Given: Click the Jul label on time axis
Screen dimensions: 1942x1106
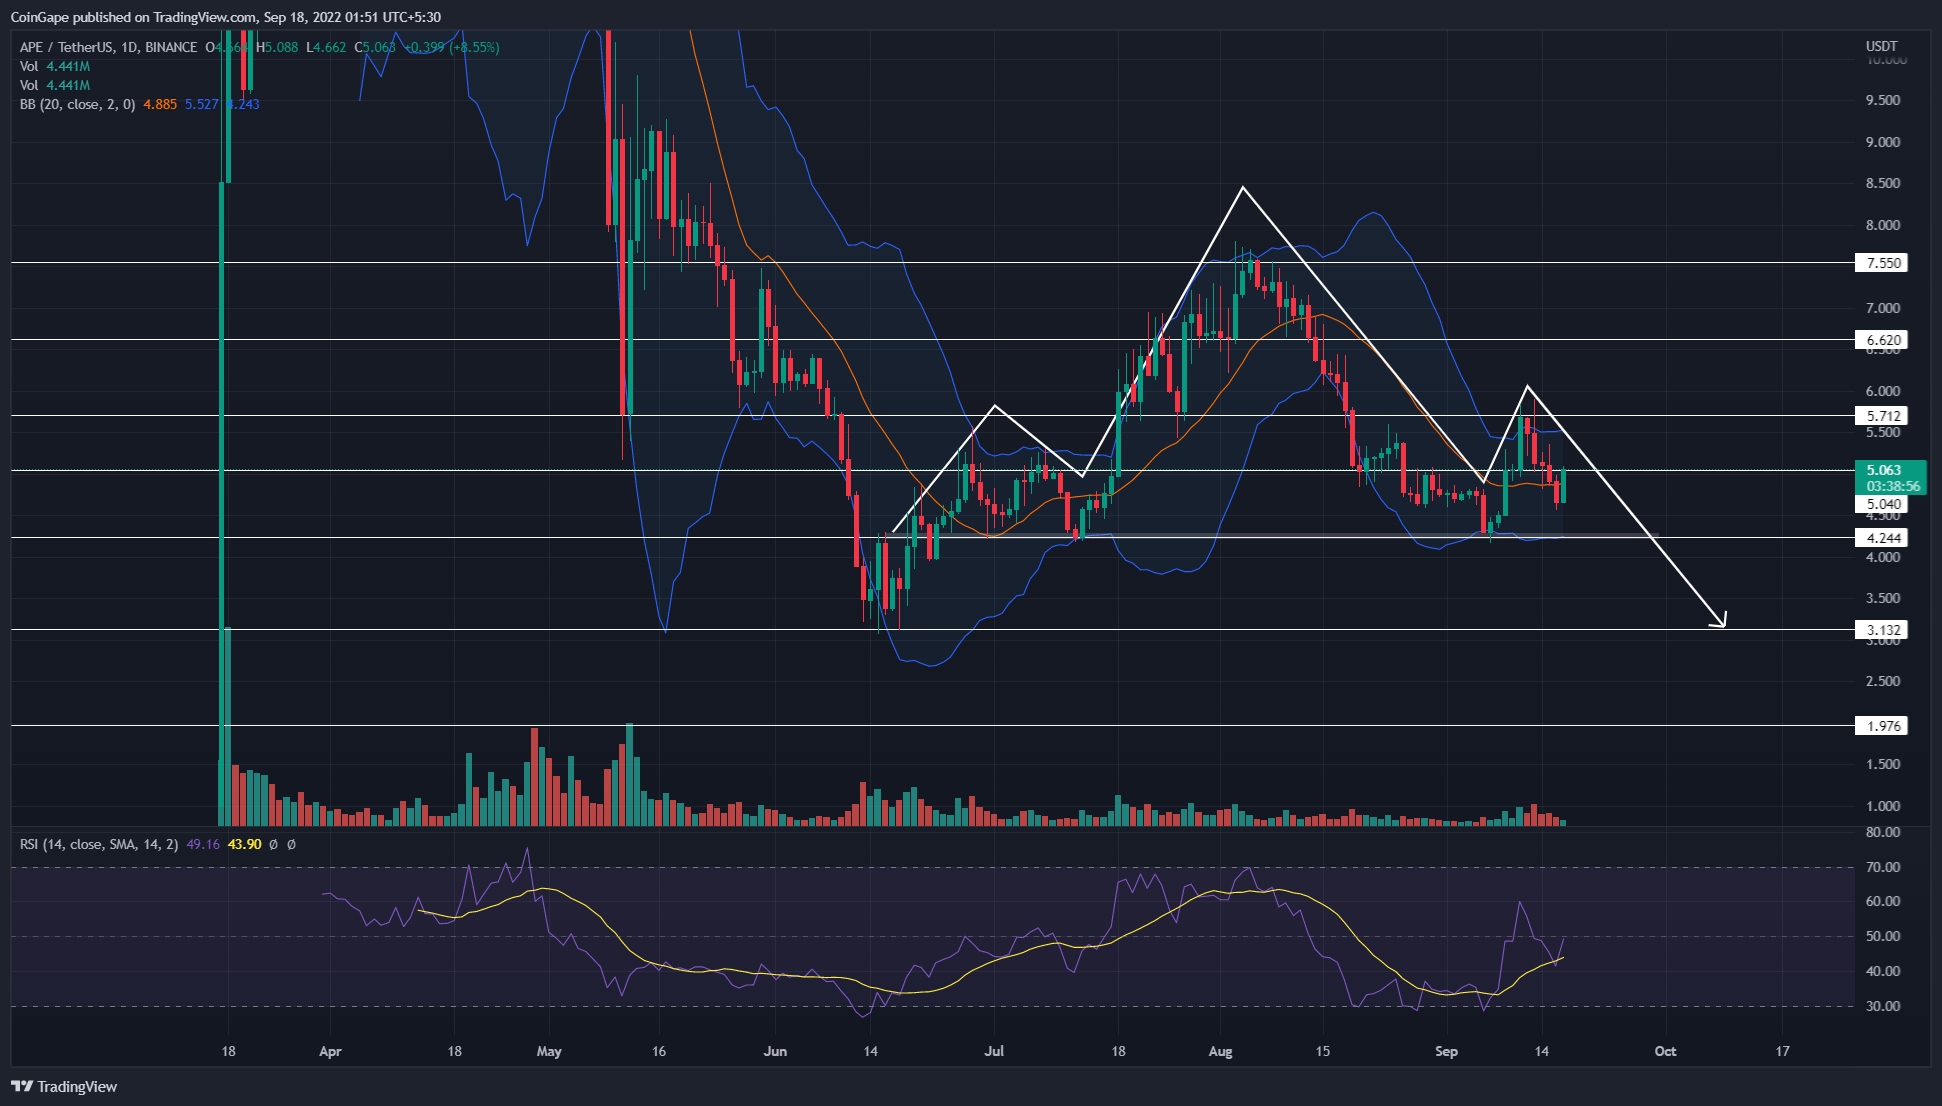Looking at the screenshot, I should click(994, 1051).
